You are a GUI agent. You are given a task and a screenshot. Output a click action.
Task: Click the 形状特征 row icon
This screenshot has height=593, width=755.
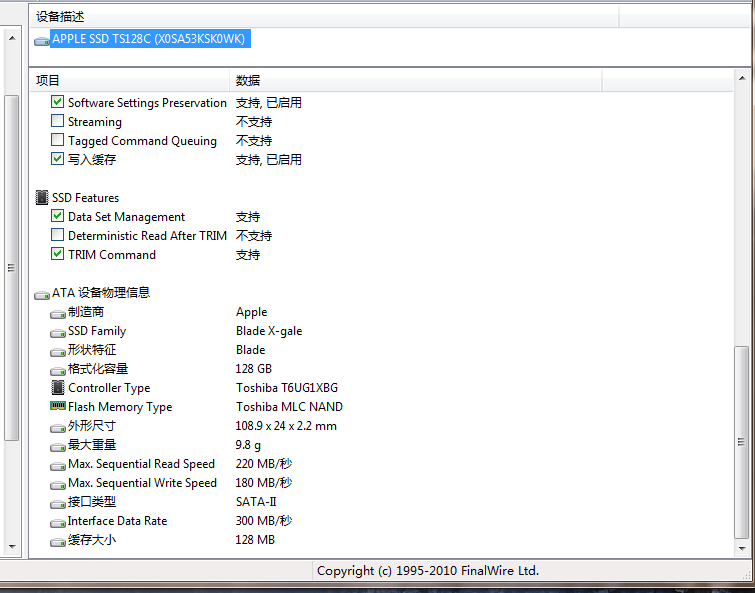58,352
